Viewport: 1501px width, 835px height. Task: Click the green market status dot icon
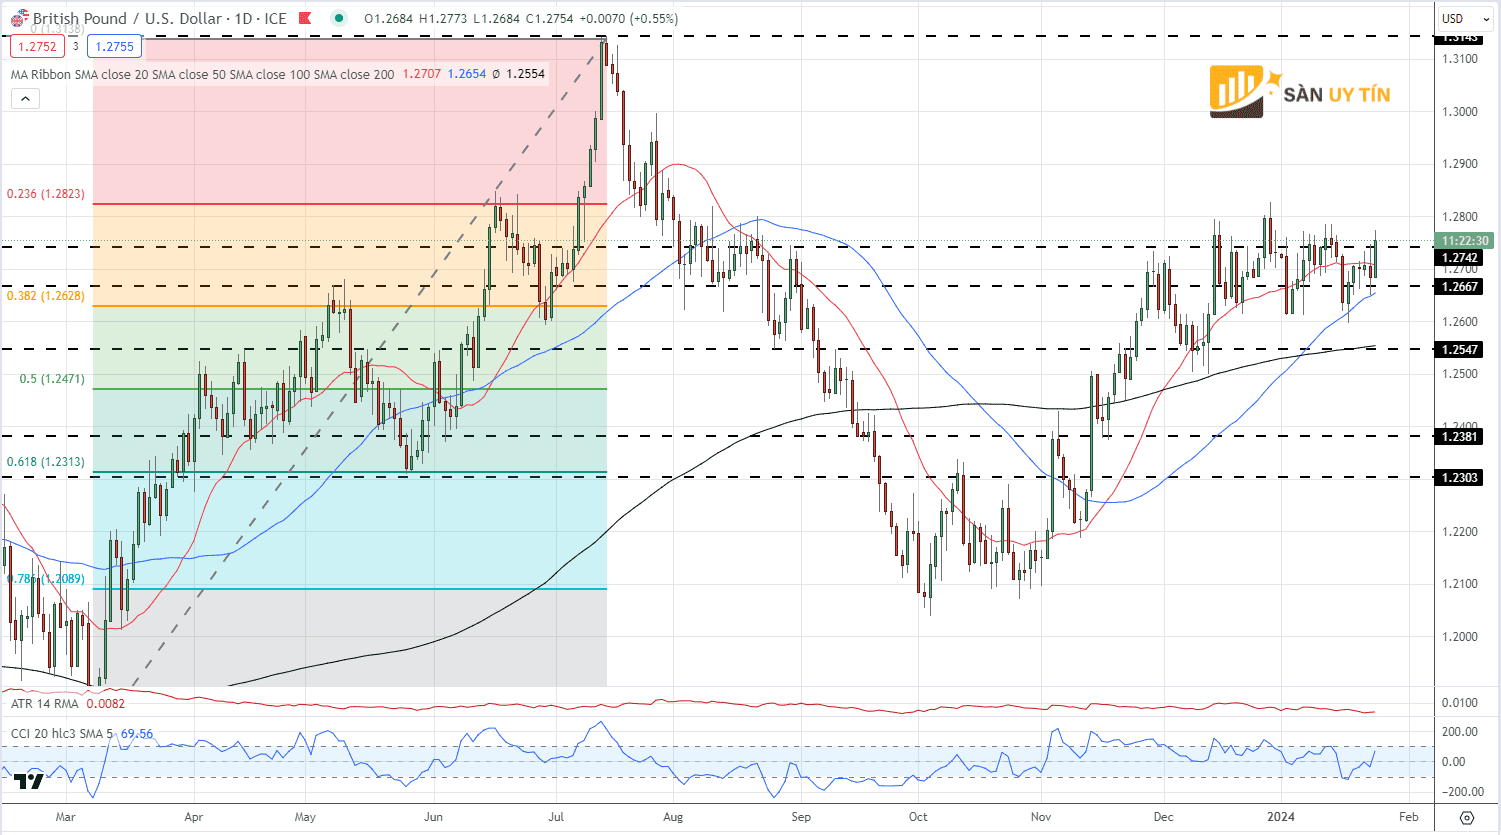[339, 18]
